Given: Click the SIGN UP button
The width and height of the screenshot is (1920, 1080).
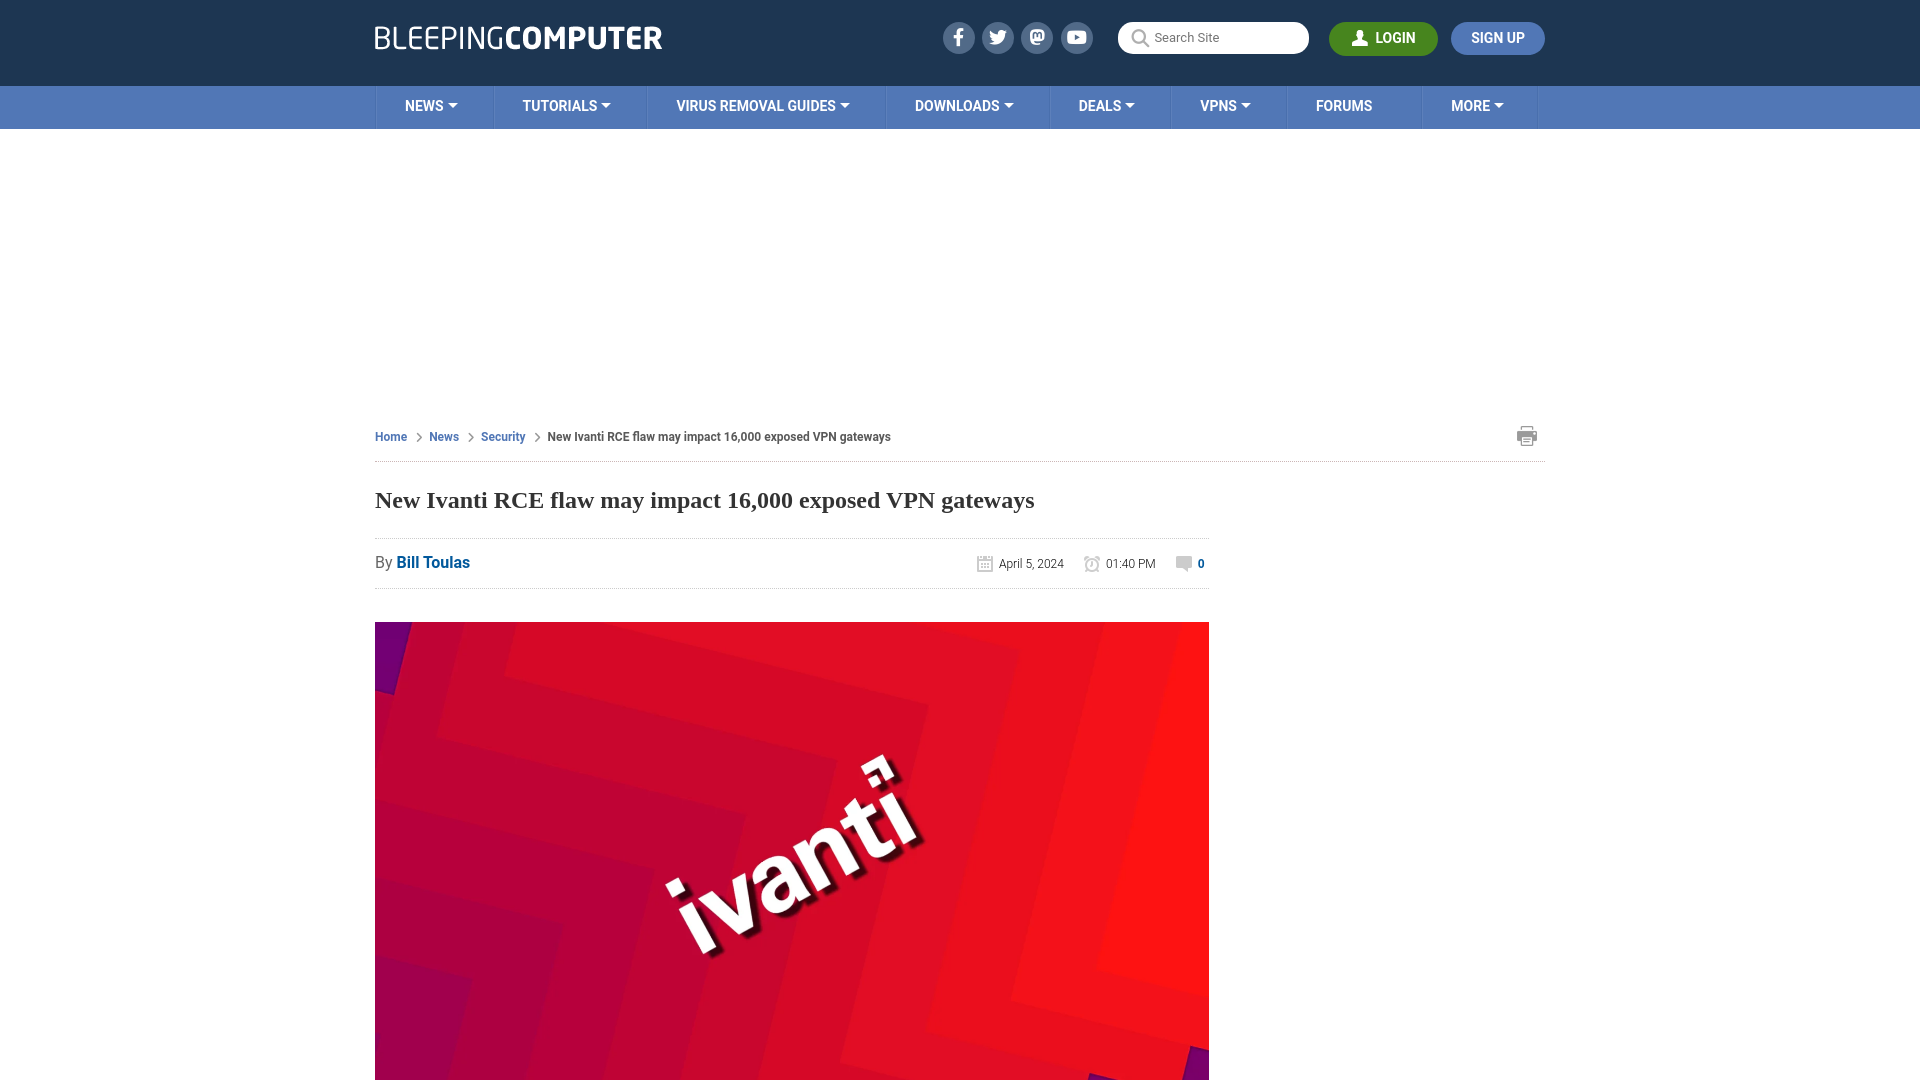Looking at the screenshot, I should [1498, 38].
